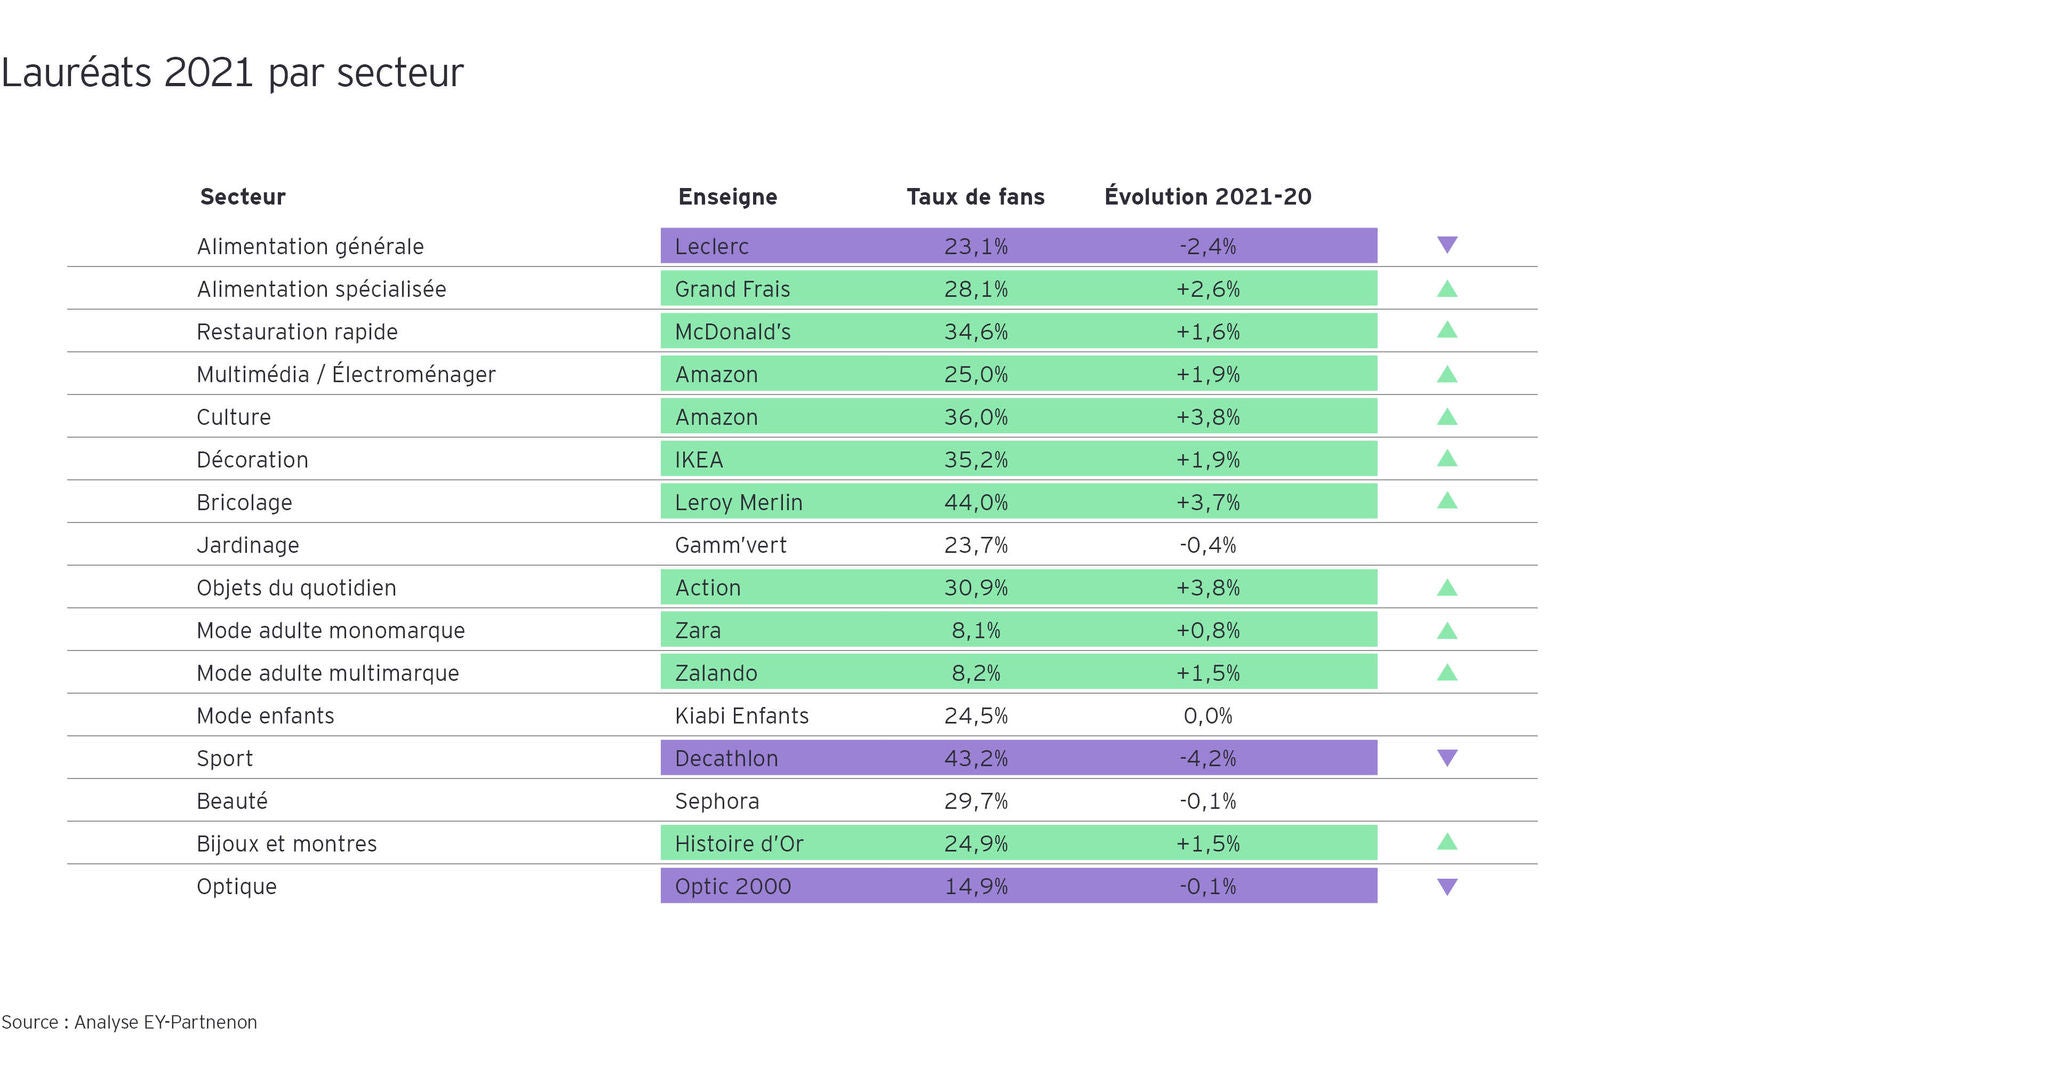This screenshot has height=1087, width=2048.
Task: Click the Sephora brand cell
Action: (x=717, y=801)
